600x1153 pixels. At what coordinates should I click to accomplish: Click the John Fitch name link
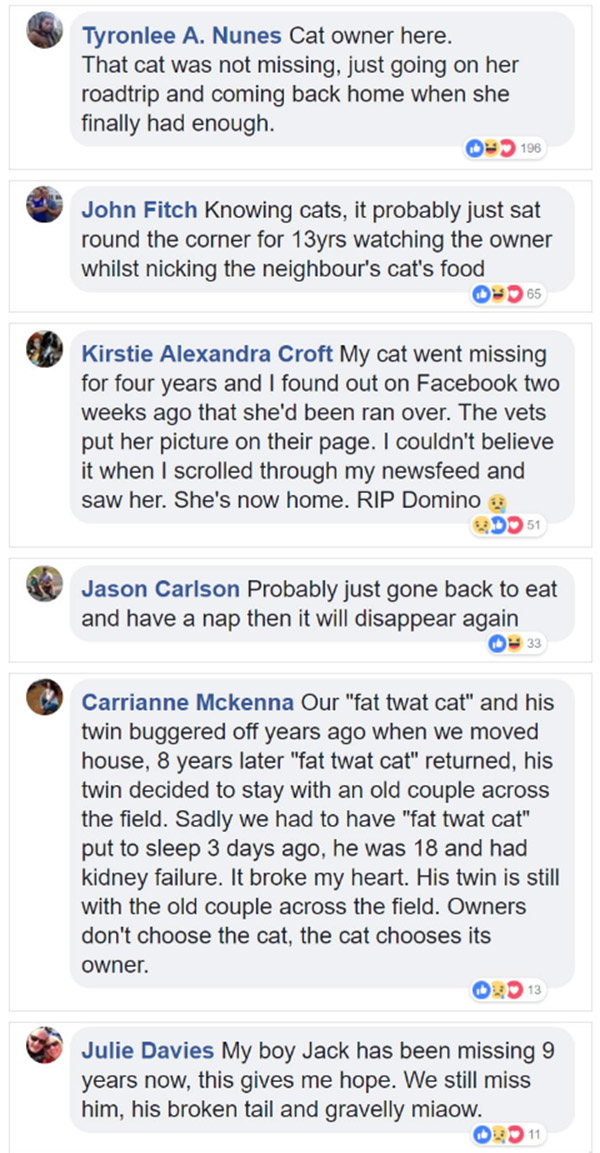coord(140,210)
